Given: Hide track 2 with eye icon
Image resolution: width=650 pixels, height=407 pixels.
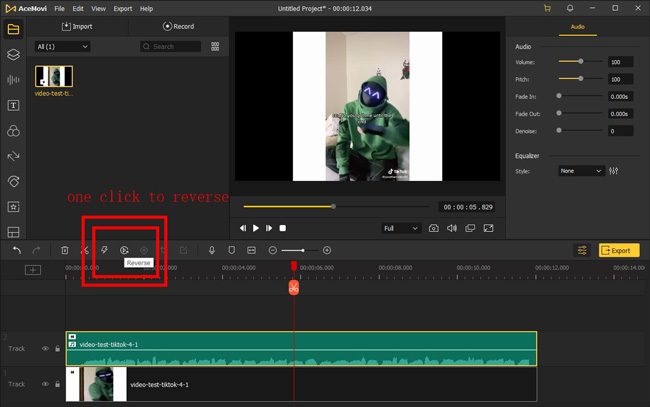Looking at the screenshot, I should click(x=45, y=349).
